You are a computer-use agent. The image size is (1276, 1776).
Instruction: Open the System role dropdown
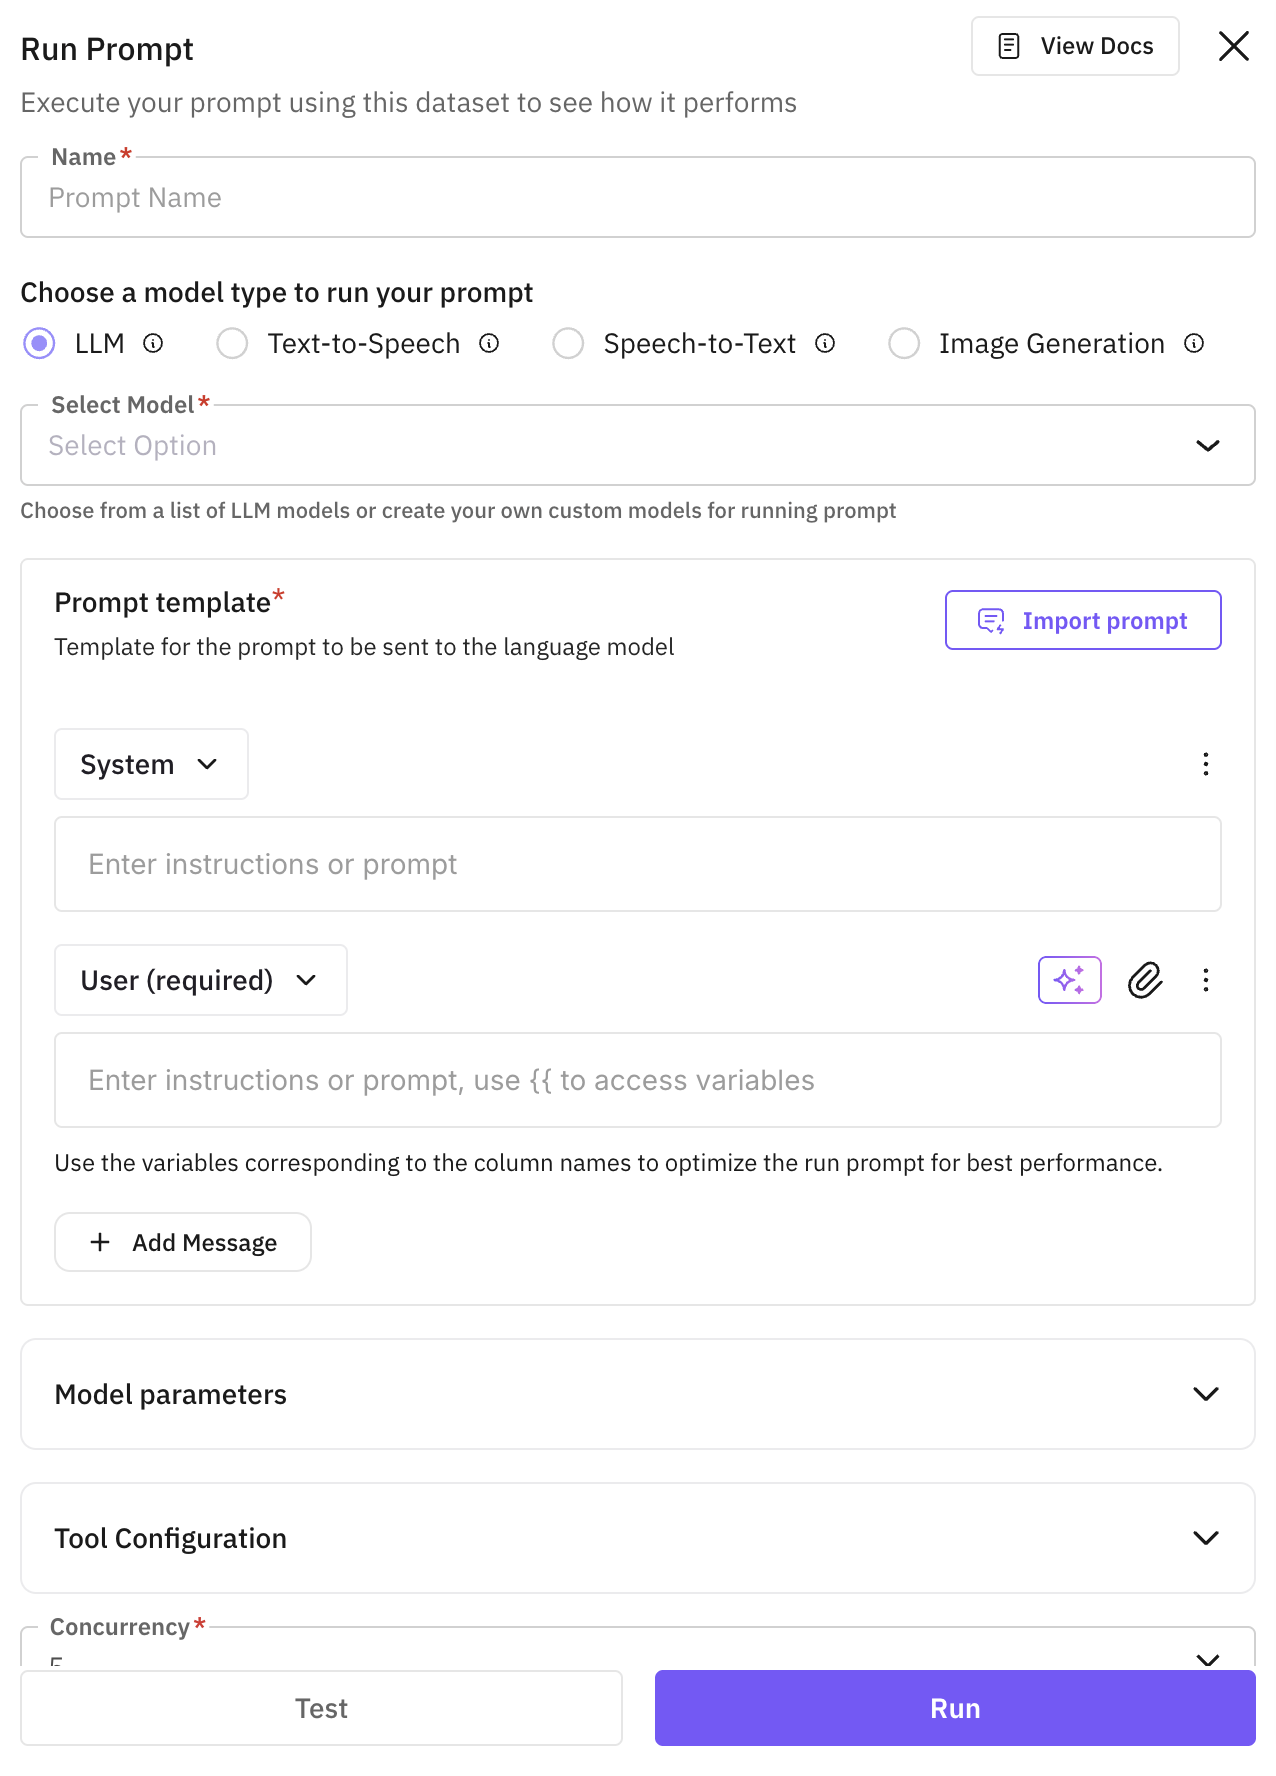151,764
